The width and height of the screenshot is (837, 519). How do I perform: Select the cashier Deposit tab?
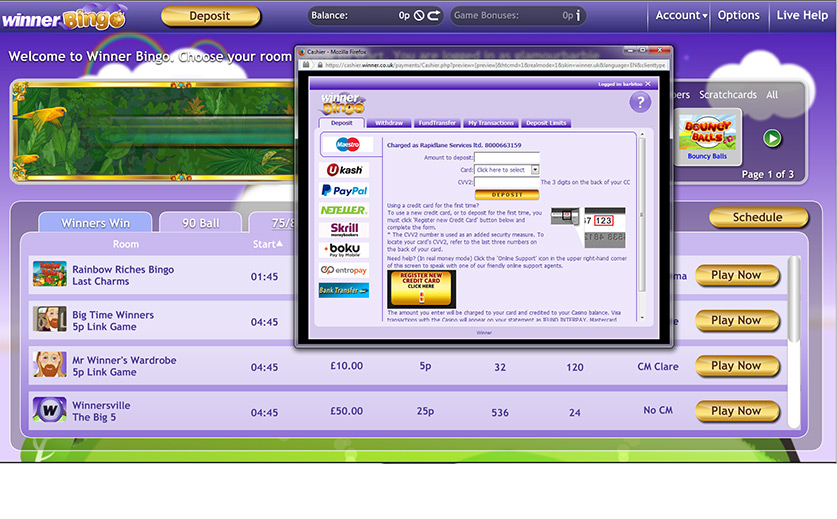pos(342,123)
